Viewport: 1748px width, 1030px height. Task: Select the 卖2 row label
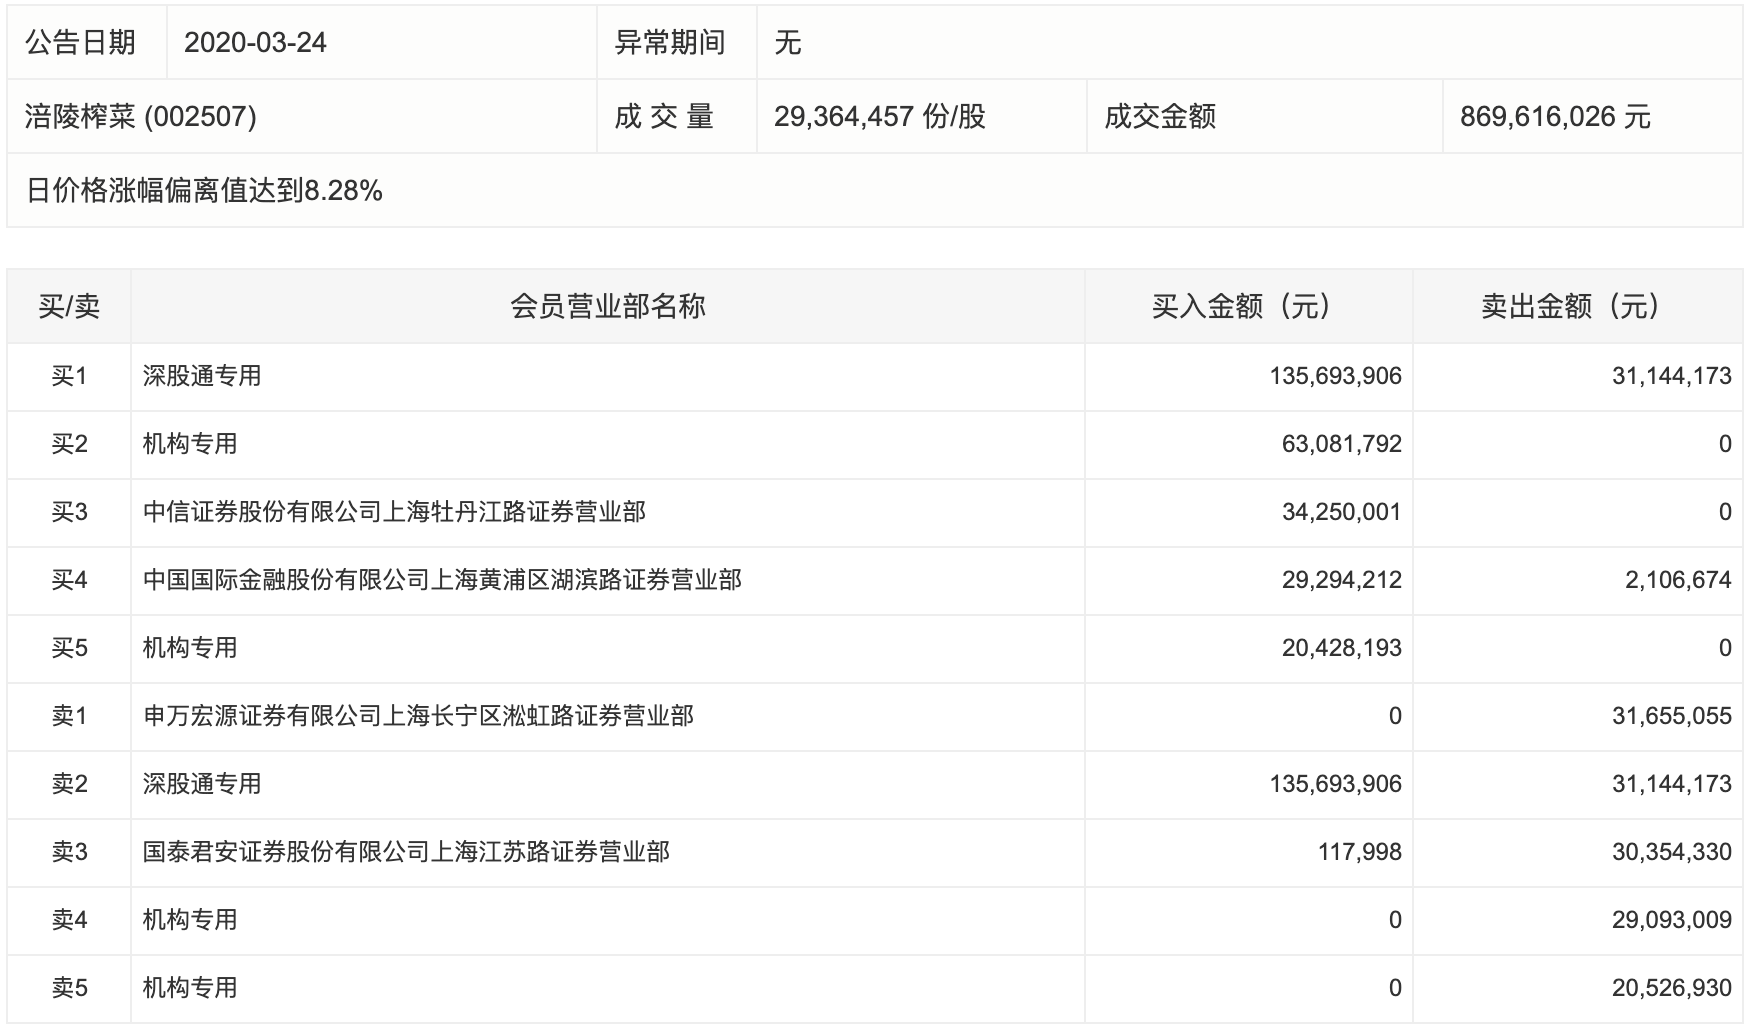(x=69, y=784)
